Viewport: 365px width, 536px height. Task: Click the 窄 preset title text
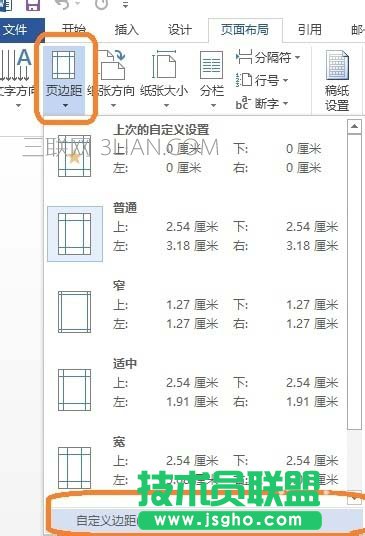coord(119,285)
